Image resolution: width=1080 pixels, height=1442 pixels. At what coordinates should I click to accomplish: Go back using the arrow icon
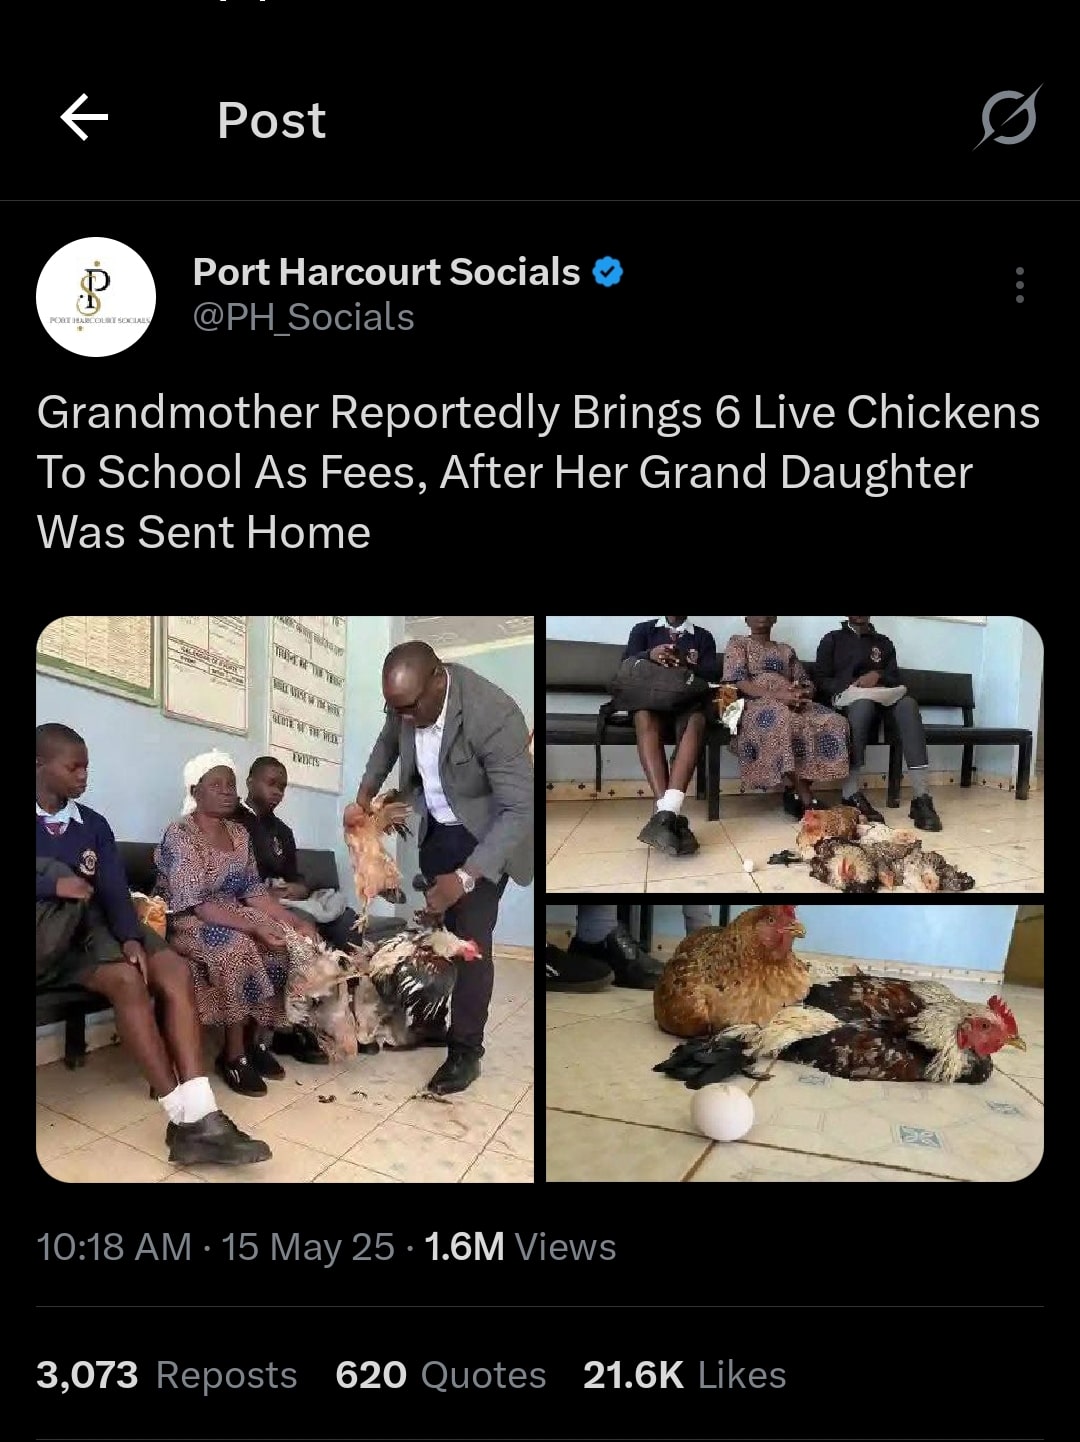pyautogui.click(x=84, y=118)
